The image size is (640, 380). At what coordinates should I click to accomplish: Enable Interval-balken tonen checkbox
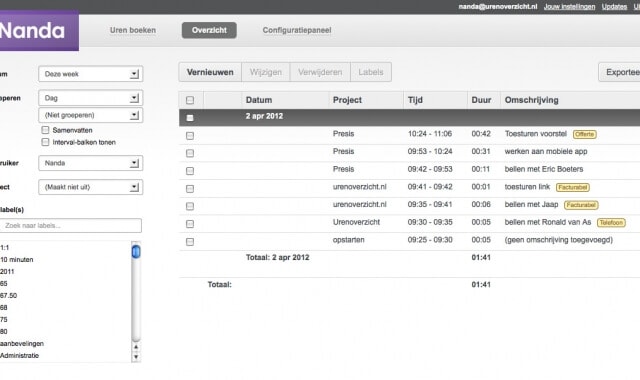45,142
